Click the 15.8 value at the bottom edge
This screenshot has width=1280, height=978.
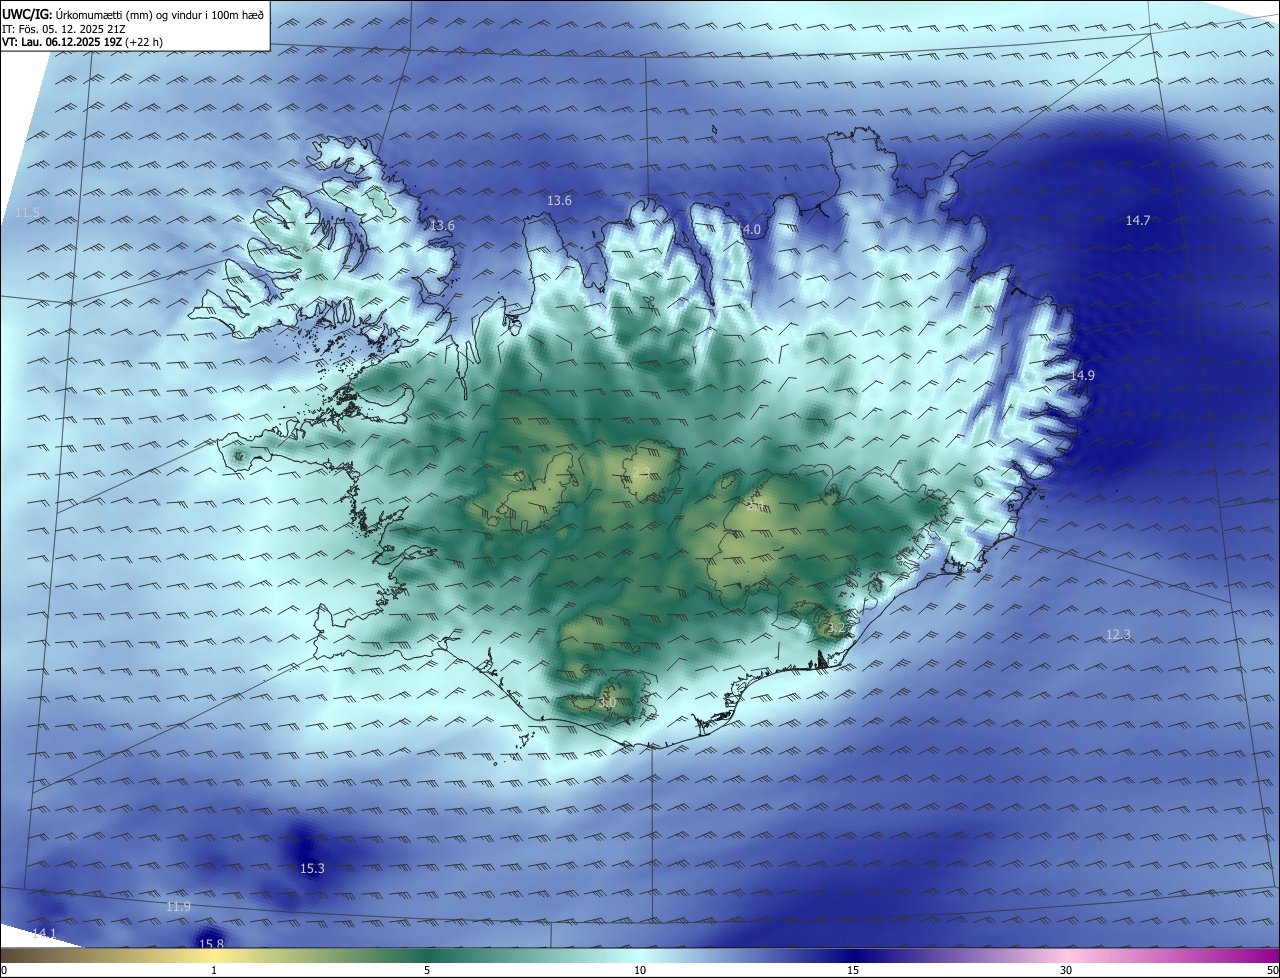tap(211, 943)
